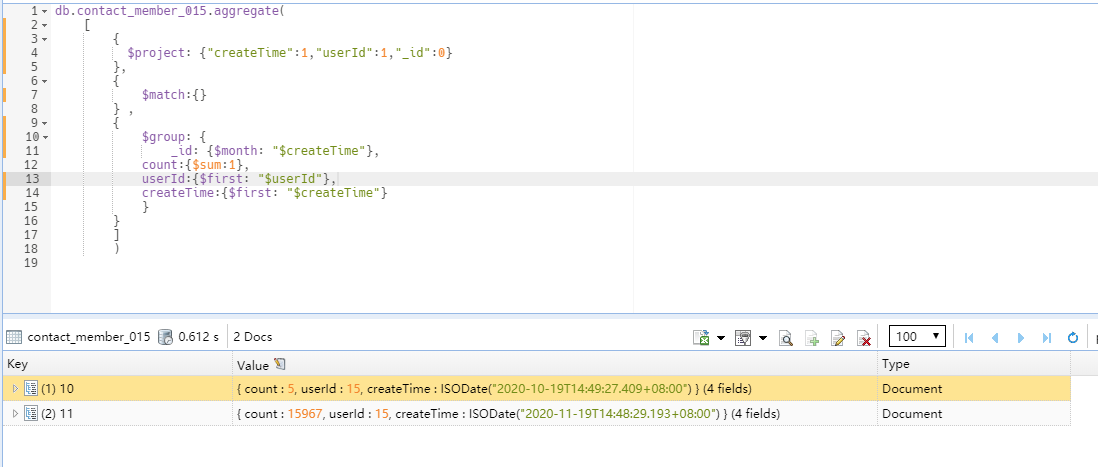
Task: Go to next page of results
Action: [x=1020, y=338]
